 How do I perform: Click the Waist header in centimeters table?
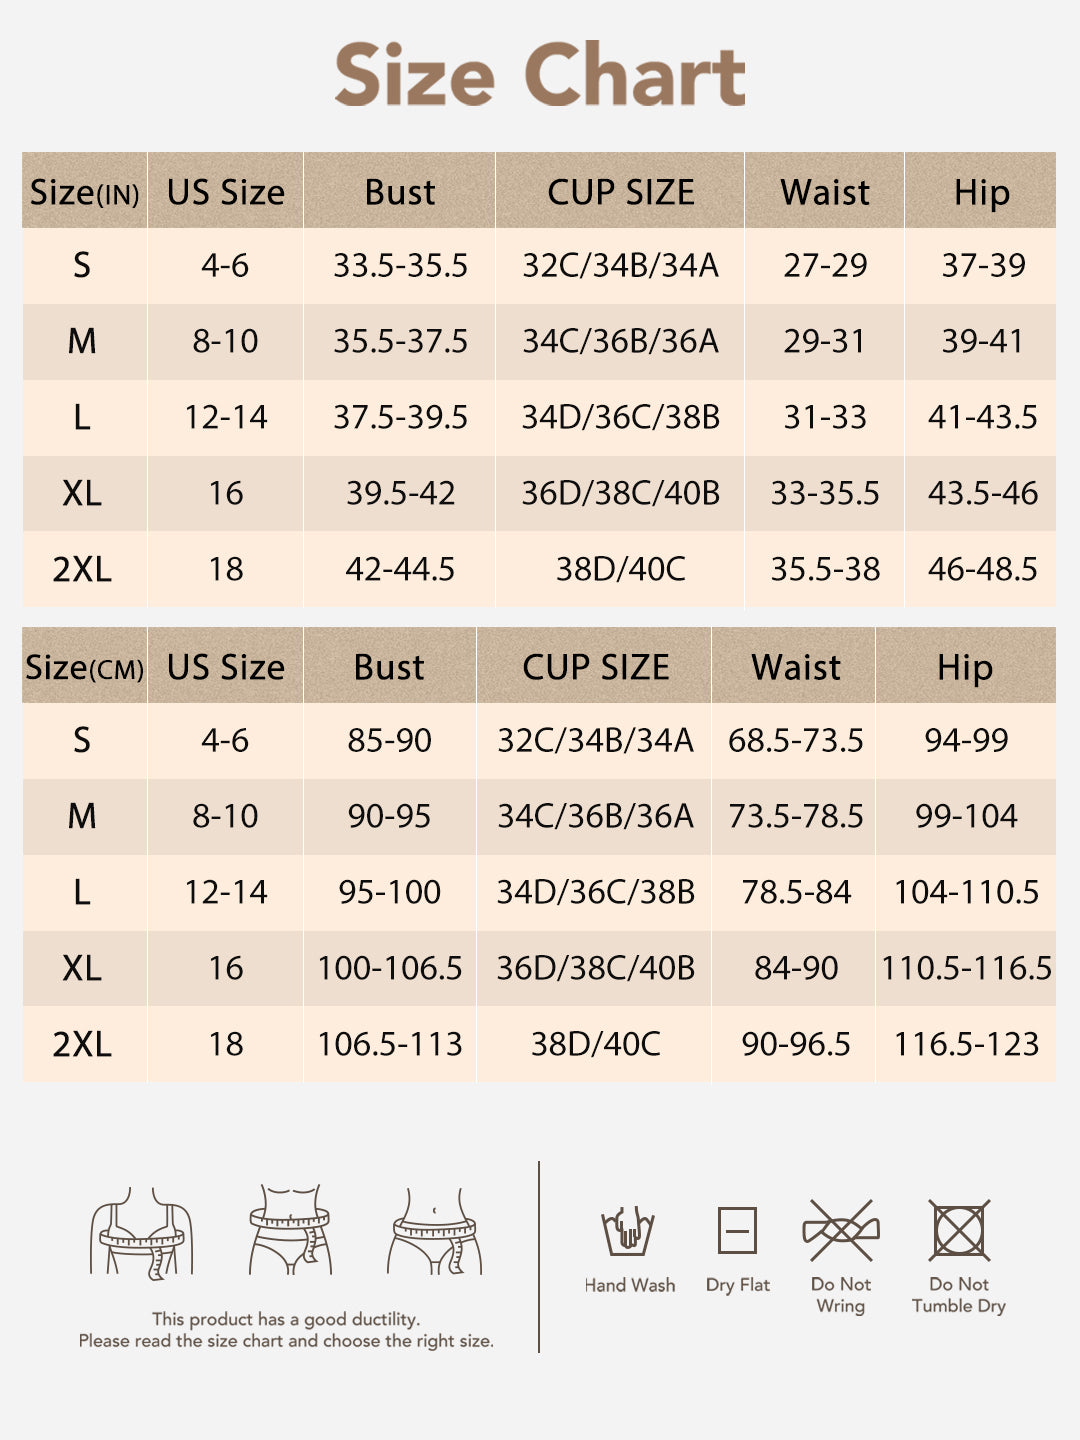(795, 667)
